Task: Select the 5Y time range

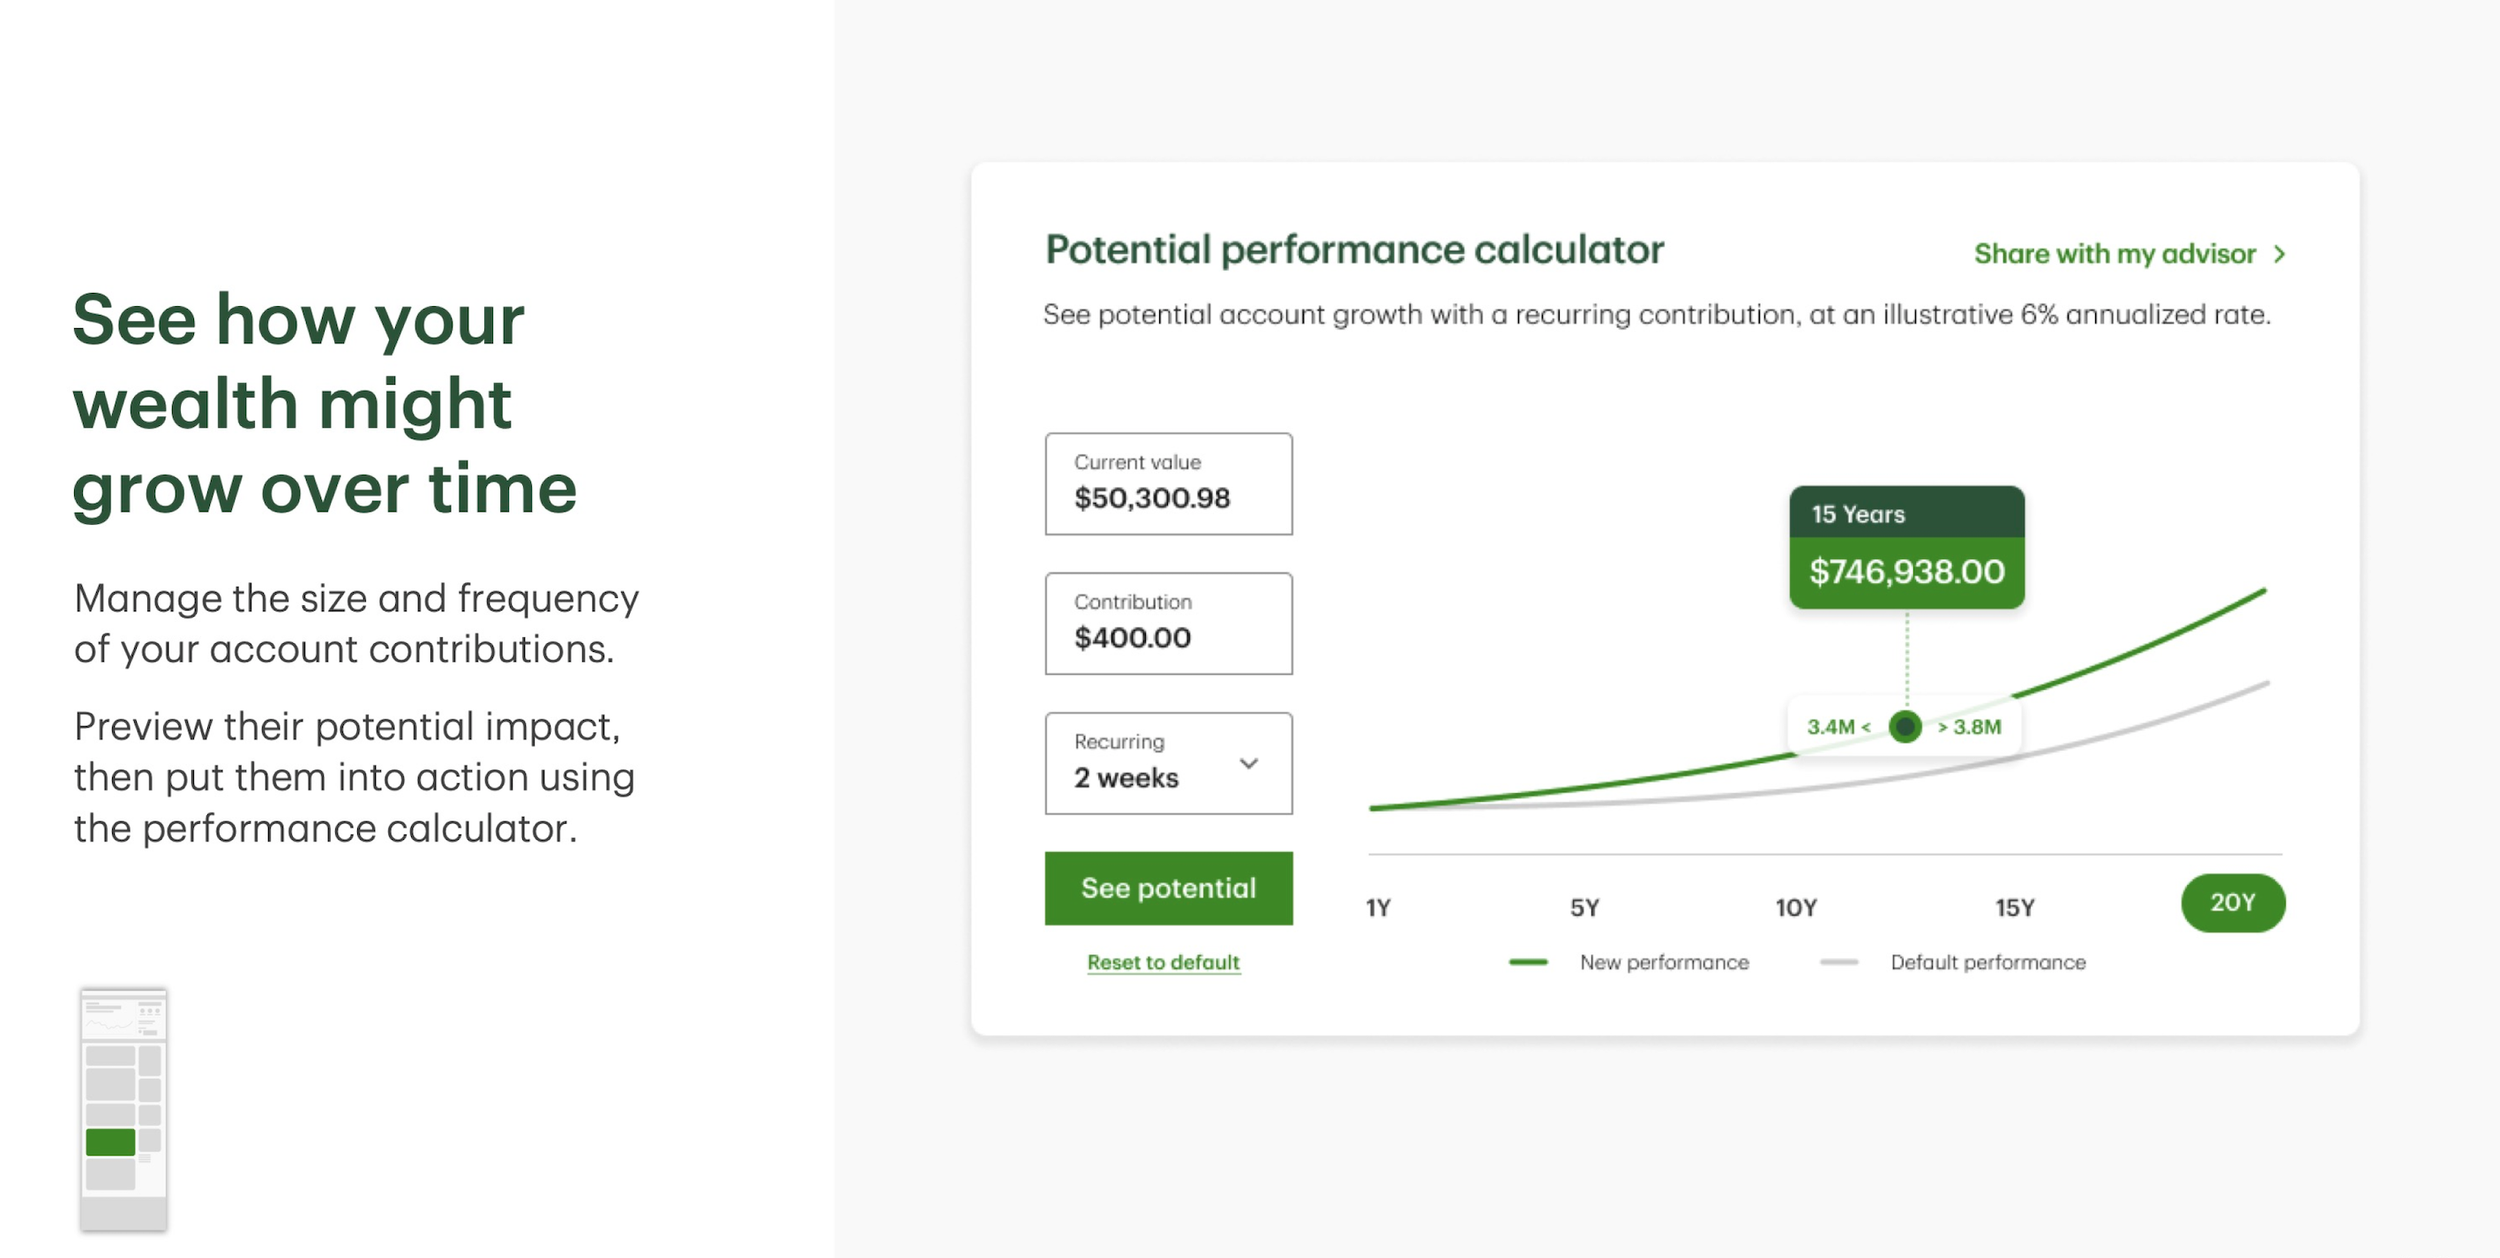Action: 1585,907
